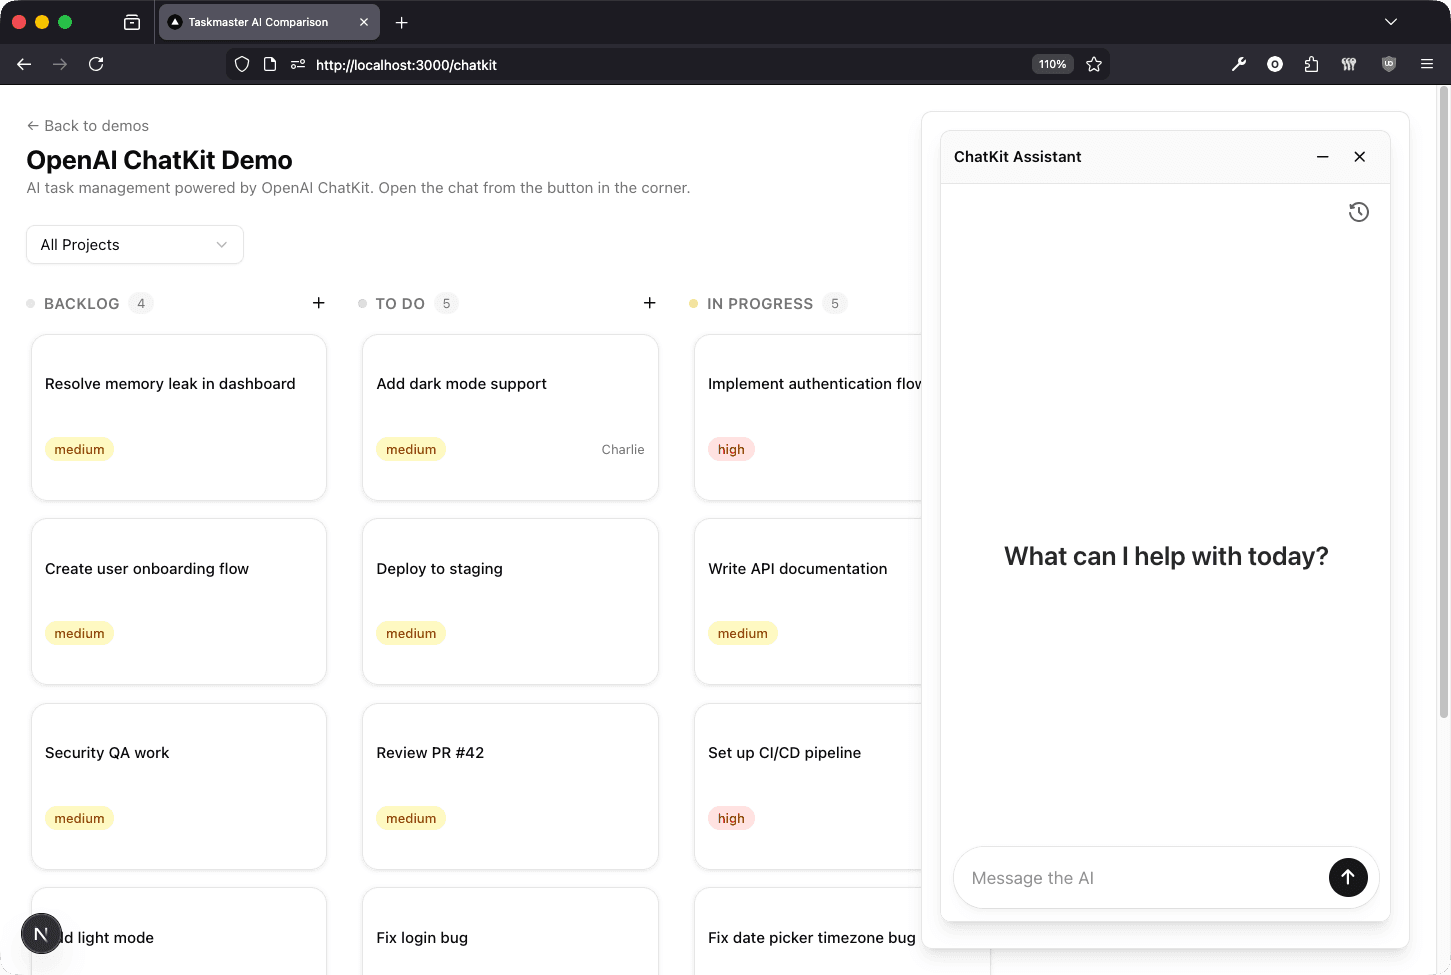Viewport: 1451px width, 975px height.
Task: Open the Firefox application menu
Action: point(1427,64)
